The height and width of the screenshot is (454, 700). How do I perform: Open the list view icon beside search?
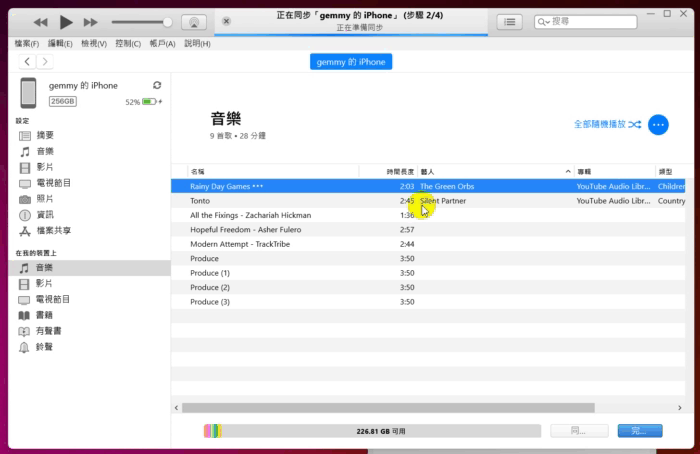510,22
